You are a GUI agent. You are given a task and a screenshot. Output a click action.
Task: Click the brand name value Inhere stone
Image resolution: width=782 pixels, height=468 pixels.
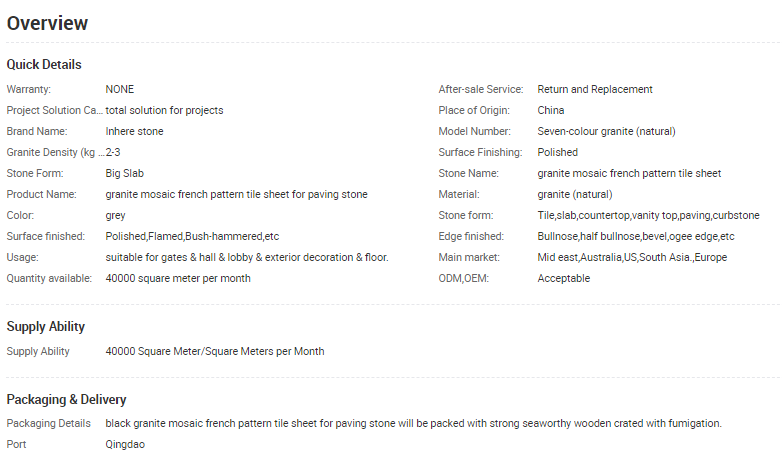click(x=134, y=131)
